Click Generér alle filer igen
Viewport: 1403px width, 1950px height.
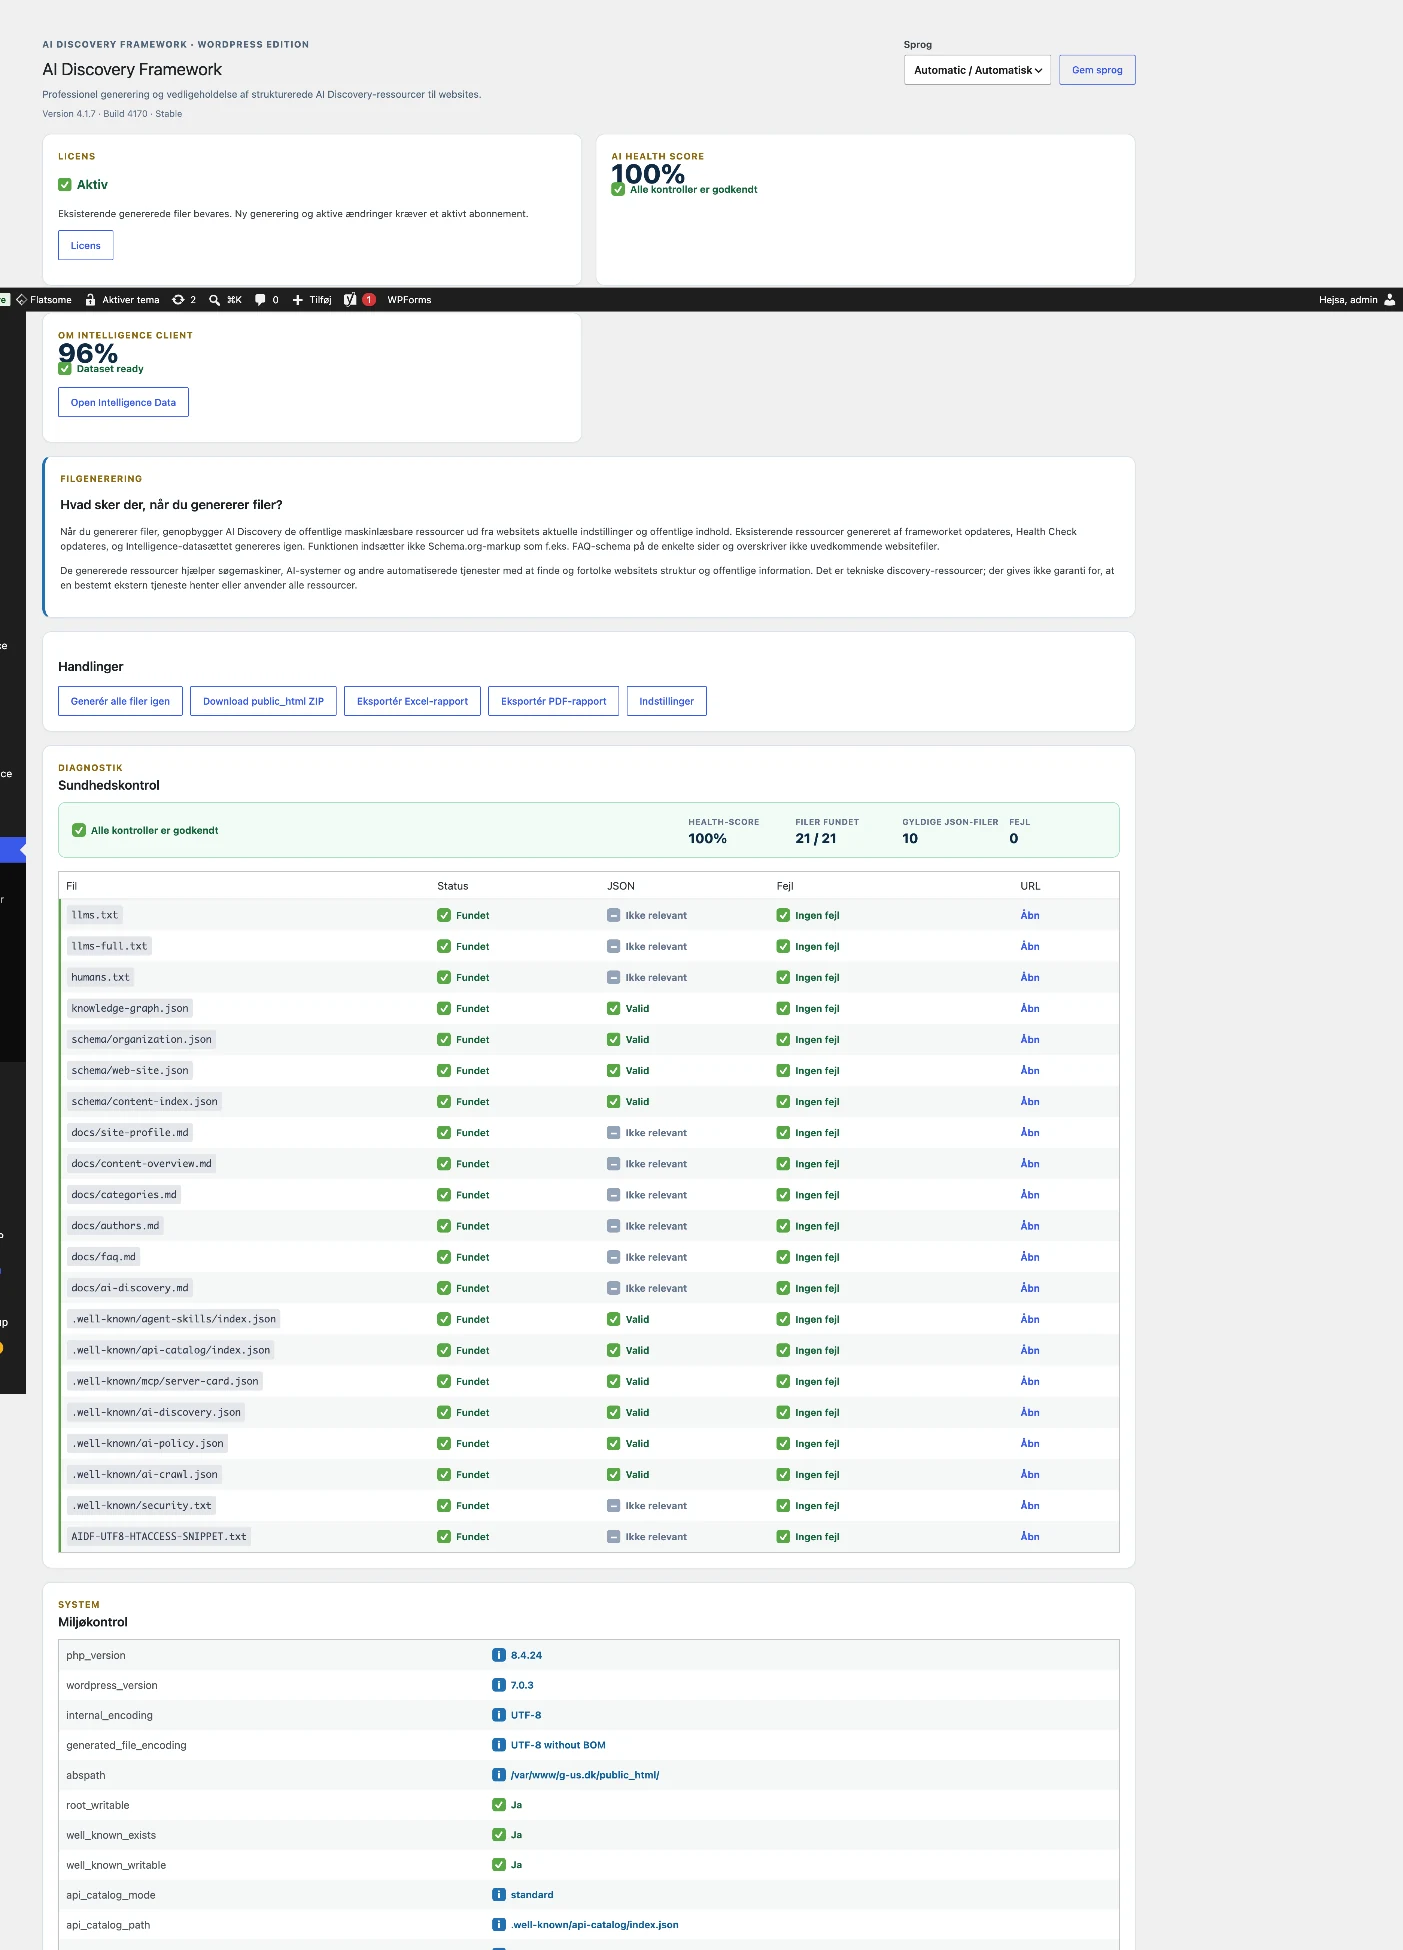click(x=120, y=701)
